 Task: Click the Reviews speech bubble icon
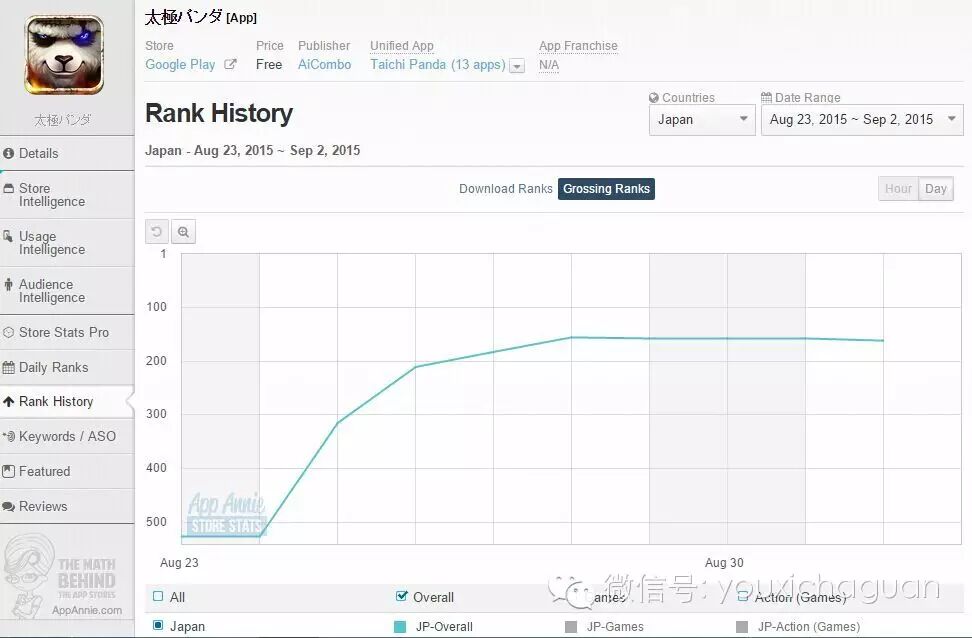[8, 506]
